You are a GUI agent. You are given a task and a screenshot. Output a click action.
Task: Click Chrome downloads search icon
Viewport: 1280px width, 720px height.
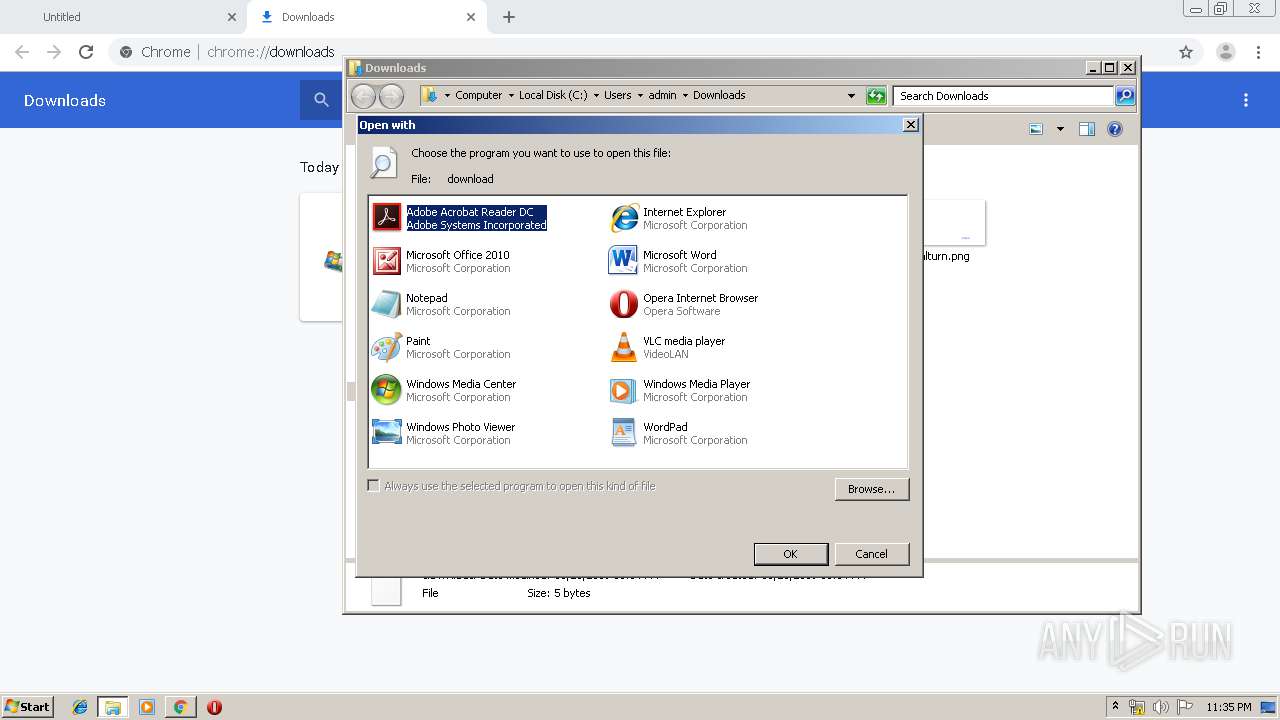point(321,100)
